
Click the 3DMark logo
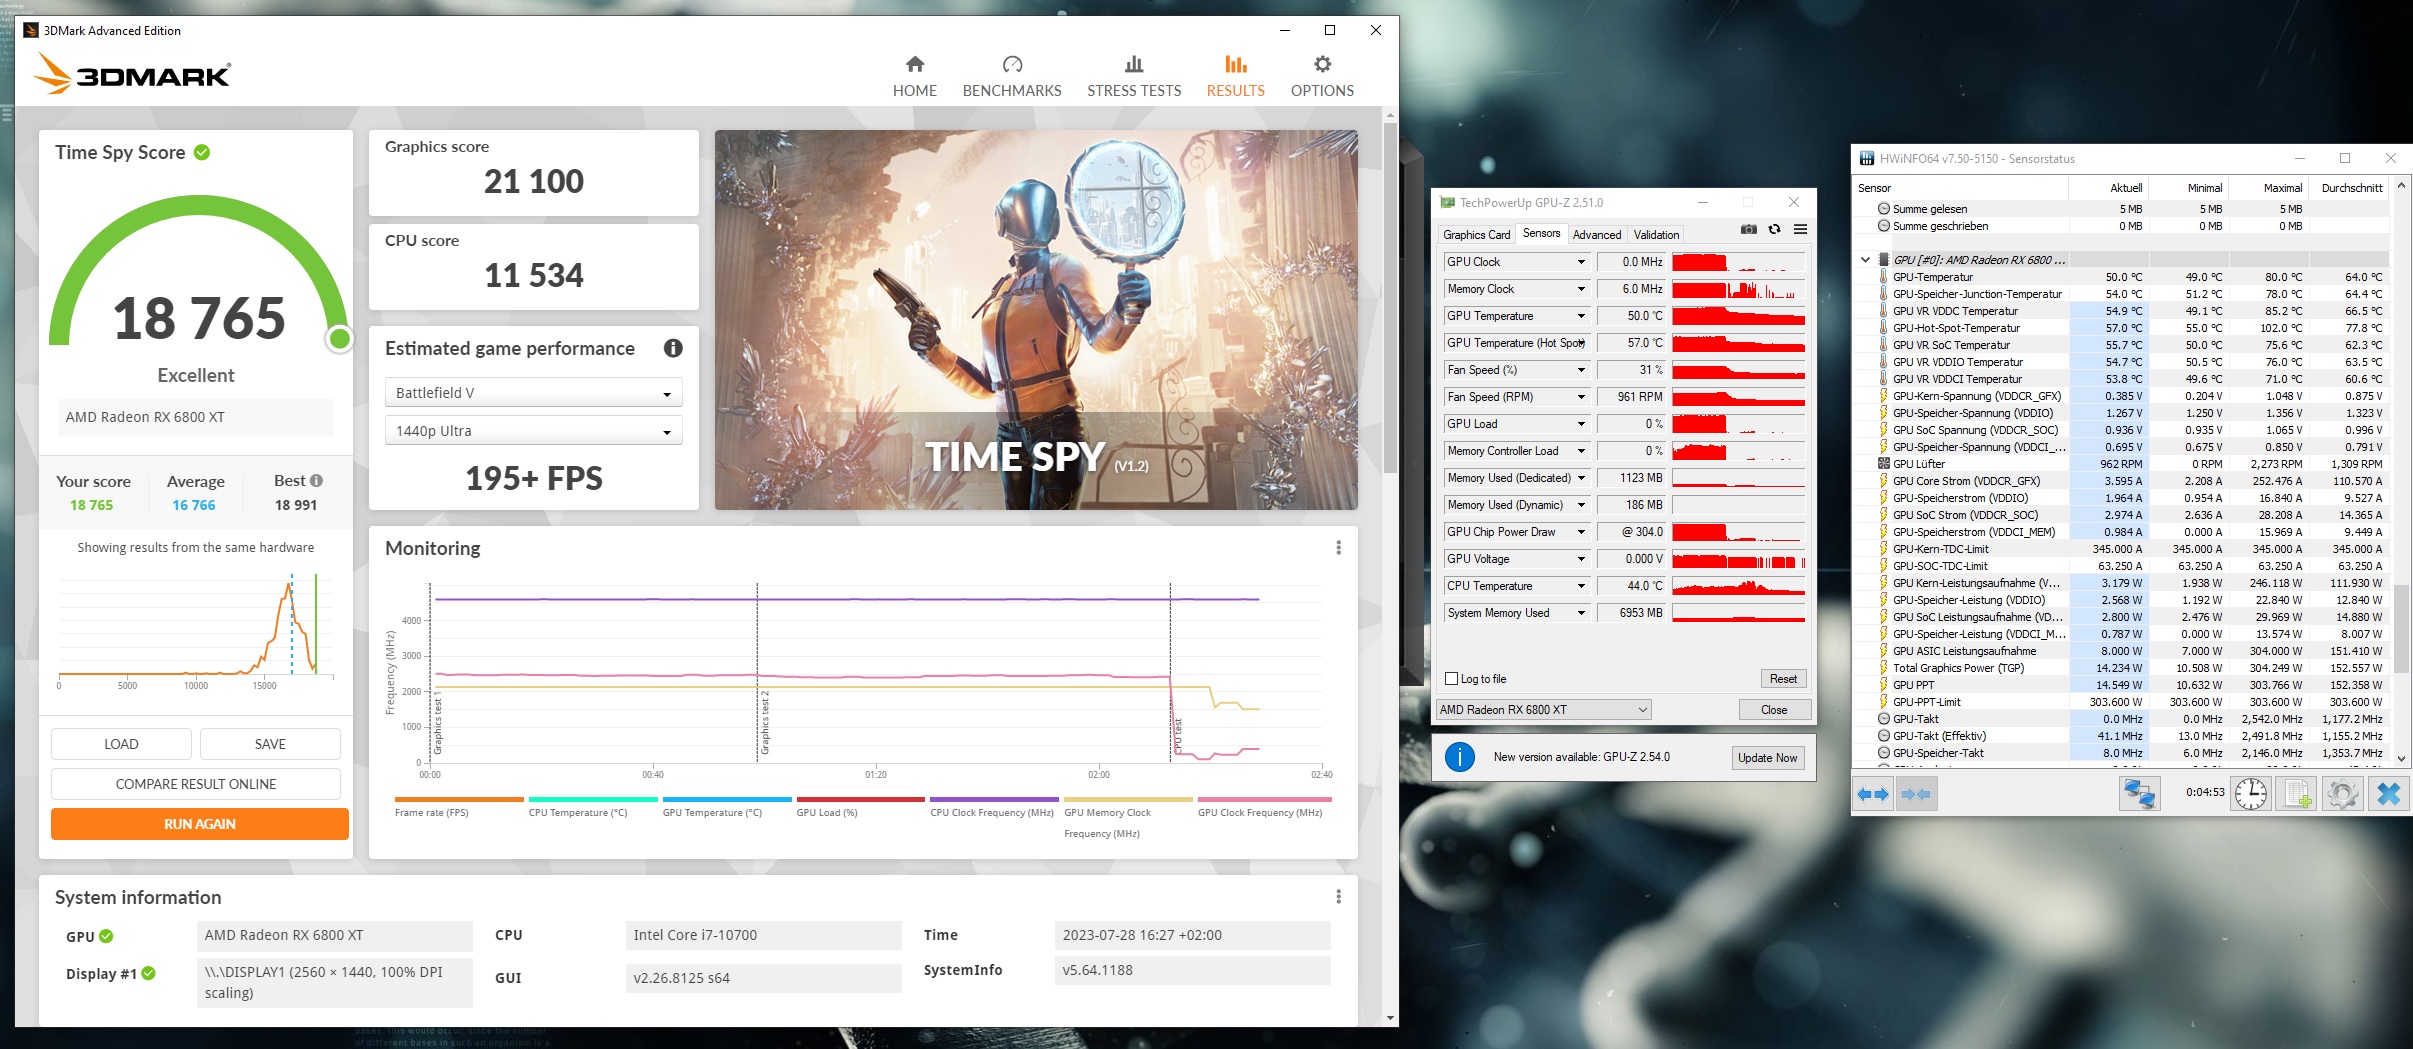tap(132, 74)
